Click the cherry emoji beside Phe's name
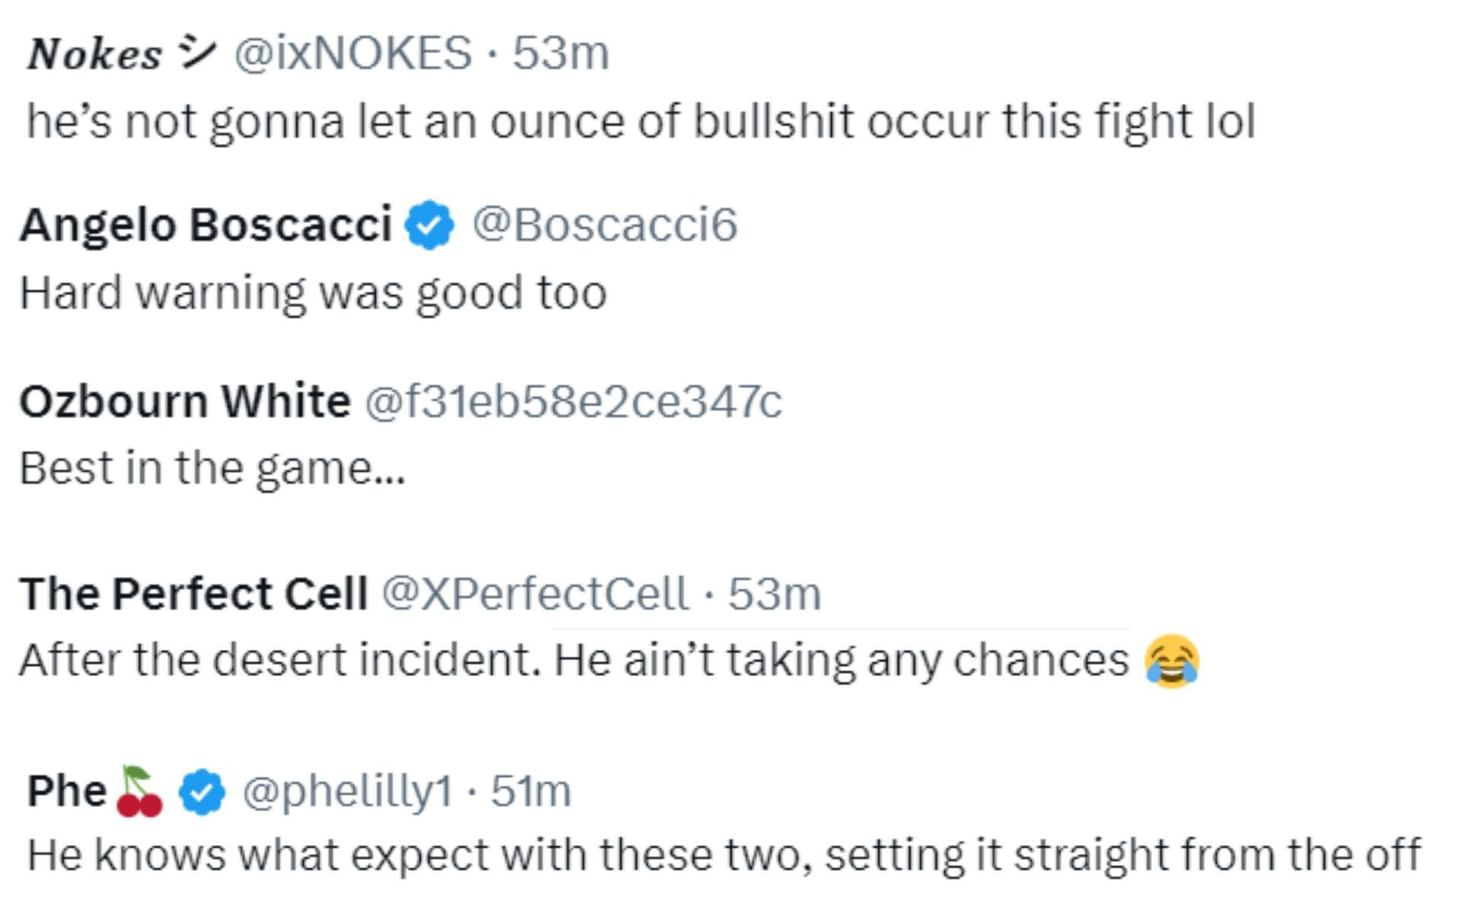 (139, 792)
